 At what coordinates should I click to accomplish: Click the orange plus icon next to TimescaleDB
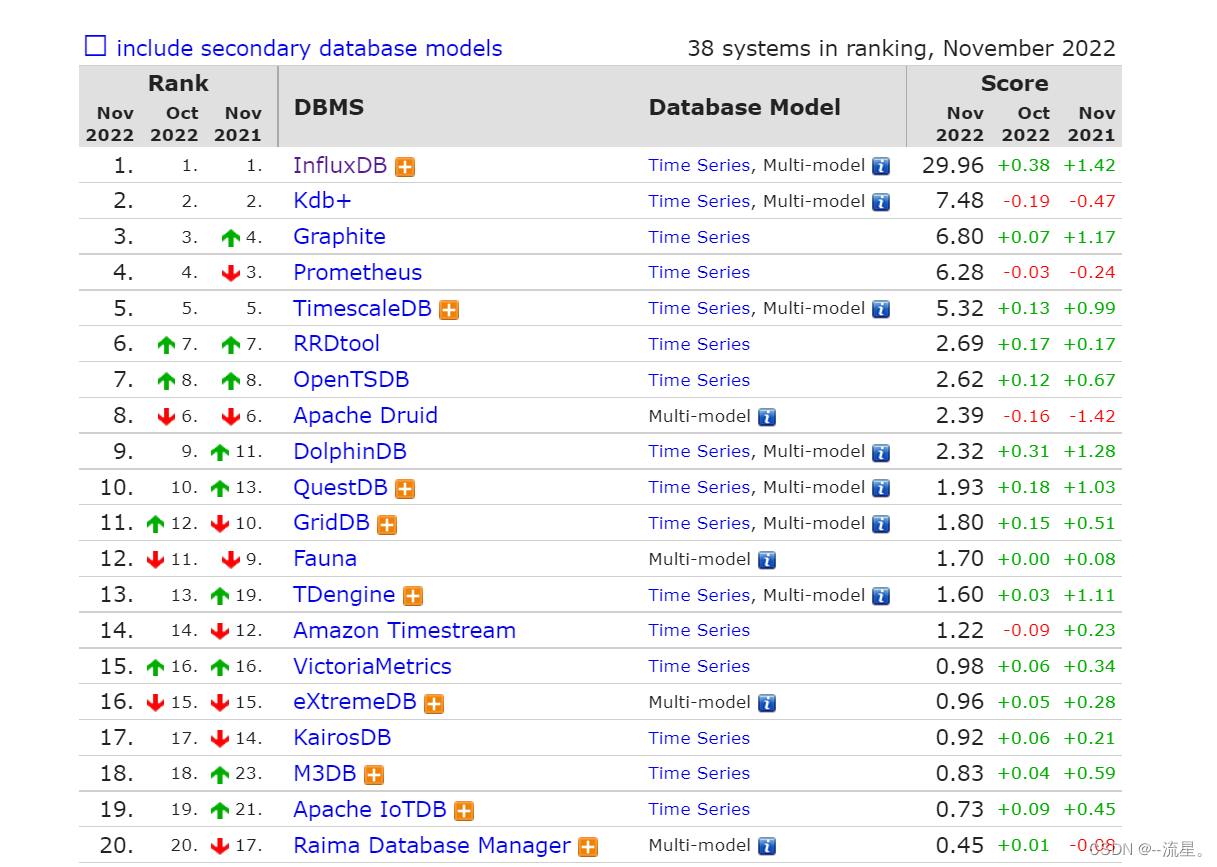(x=449, y=310)
